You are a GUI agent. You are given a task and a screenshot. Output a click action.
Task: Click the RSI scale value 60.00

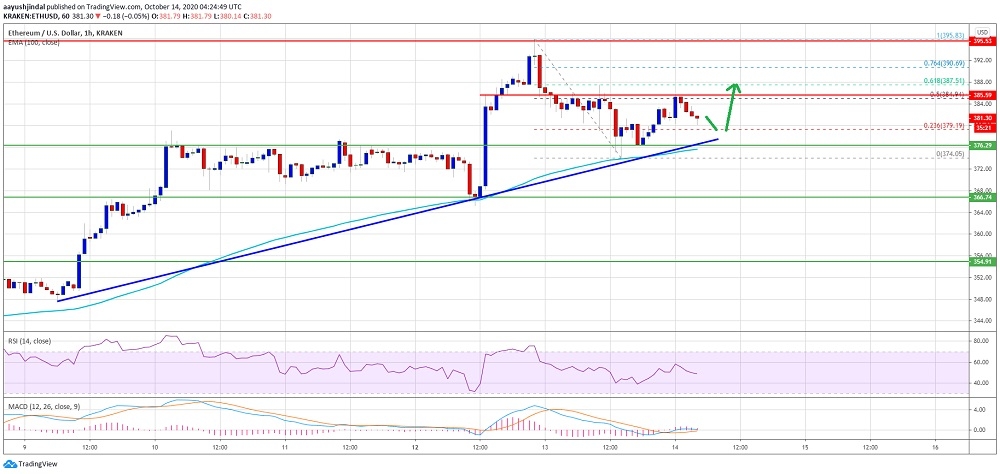coord(980,362)
